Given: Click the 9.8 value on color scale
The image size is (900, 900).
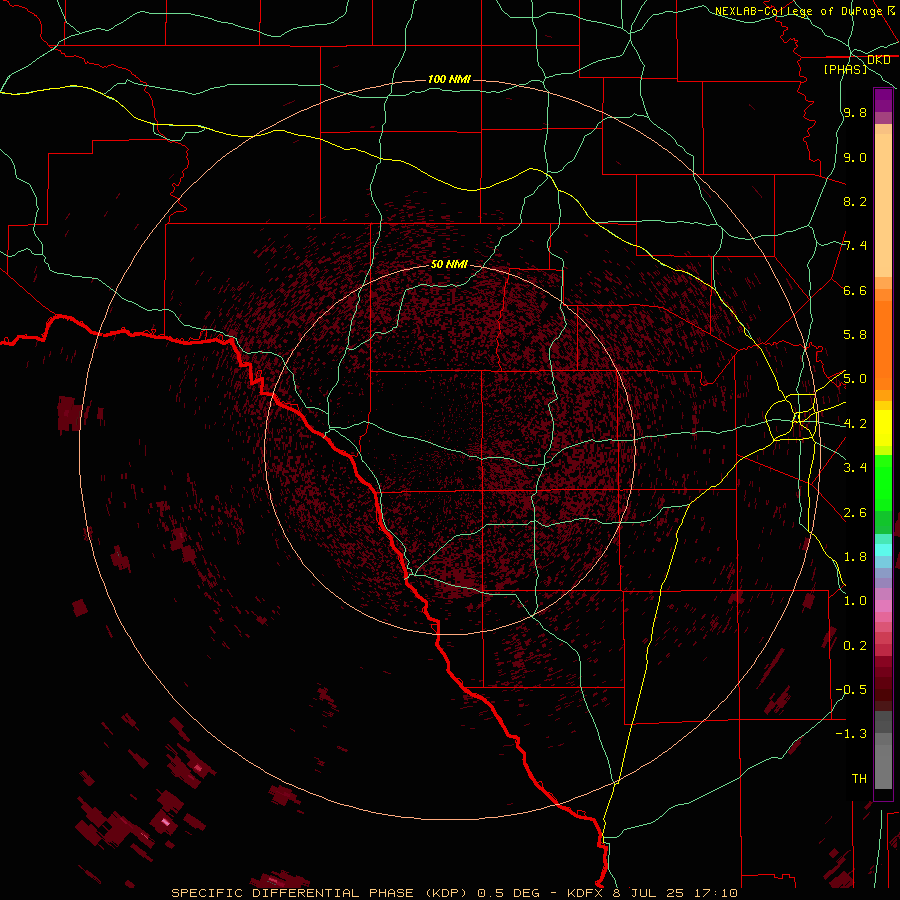Looking at the screenshot, I should point(855,113).
